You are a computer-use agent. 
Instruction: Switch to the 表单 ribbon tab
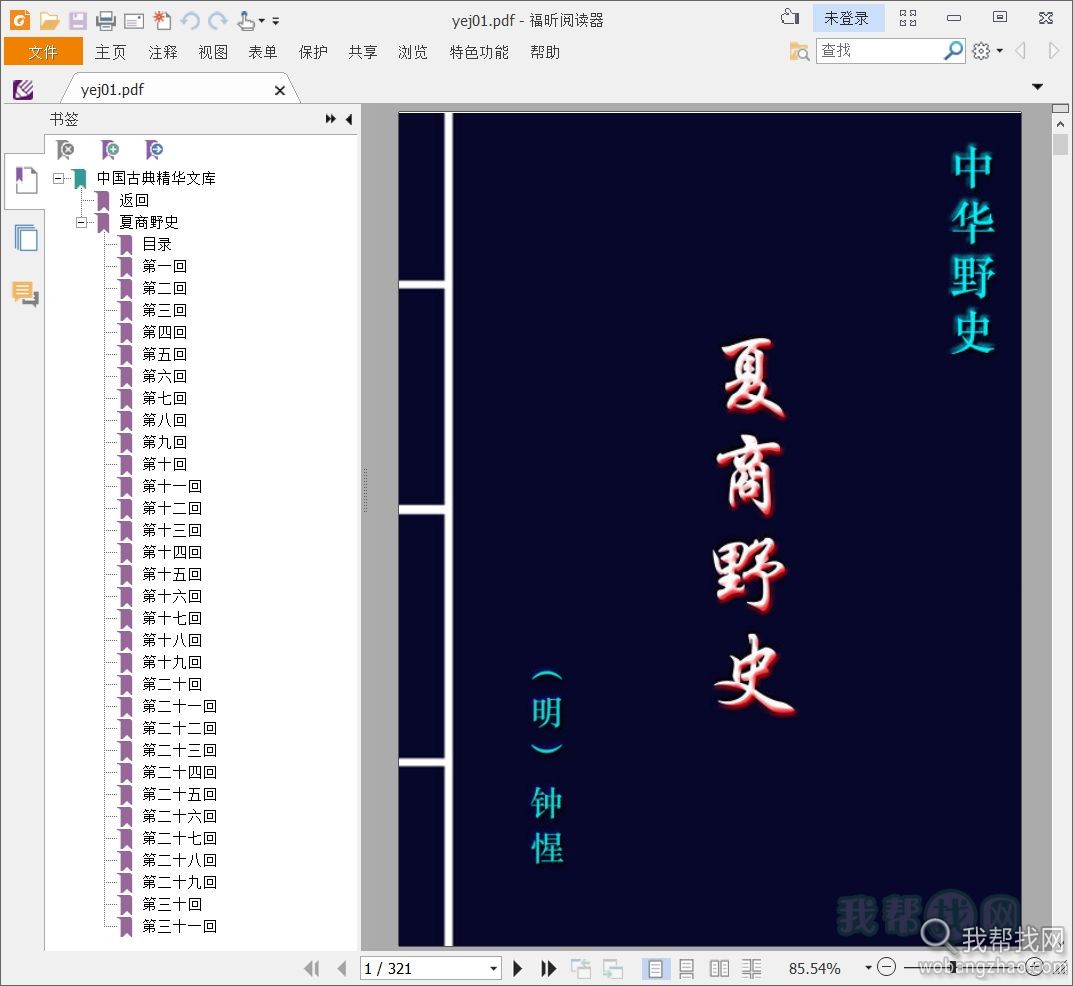[x=263, y=52]
